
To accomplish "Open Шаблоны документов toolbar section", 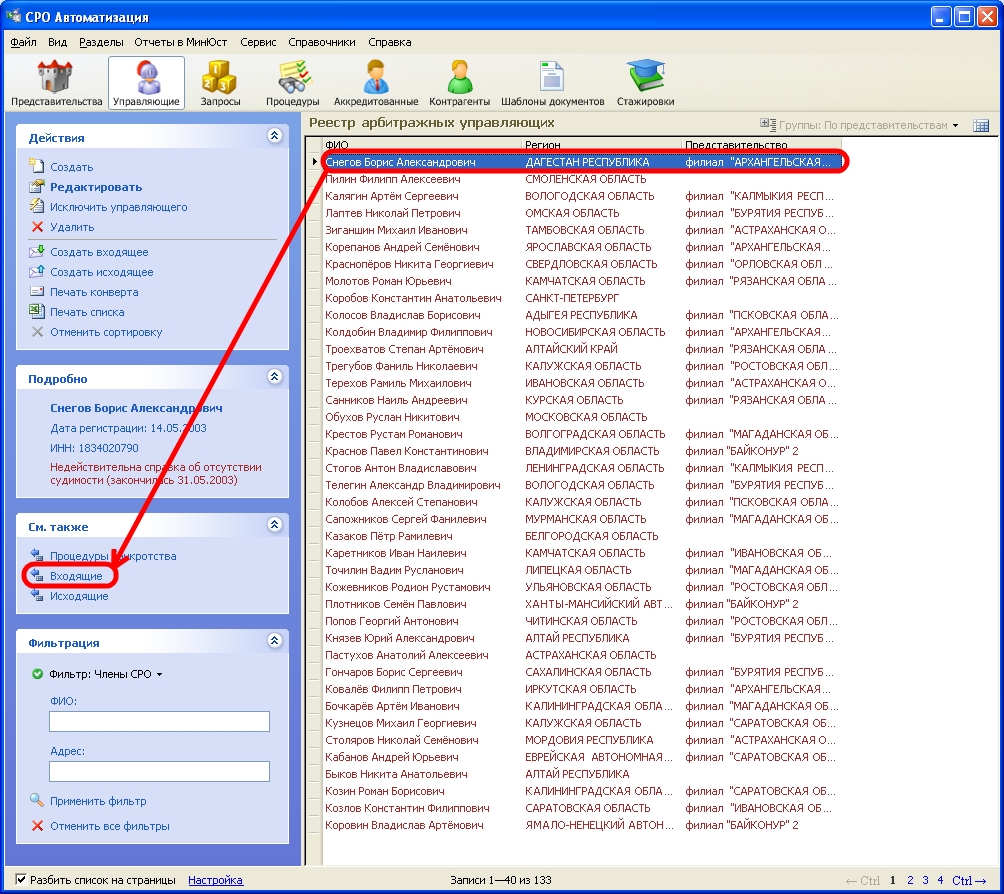I will click(552, 83).
